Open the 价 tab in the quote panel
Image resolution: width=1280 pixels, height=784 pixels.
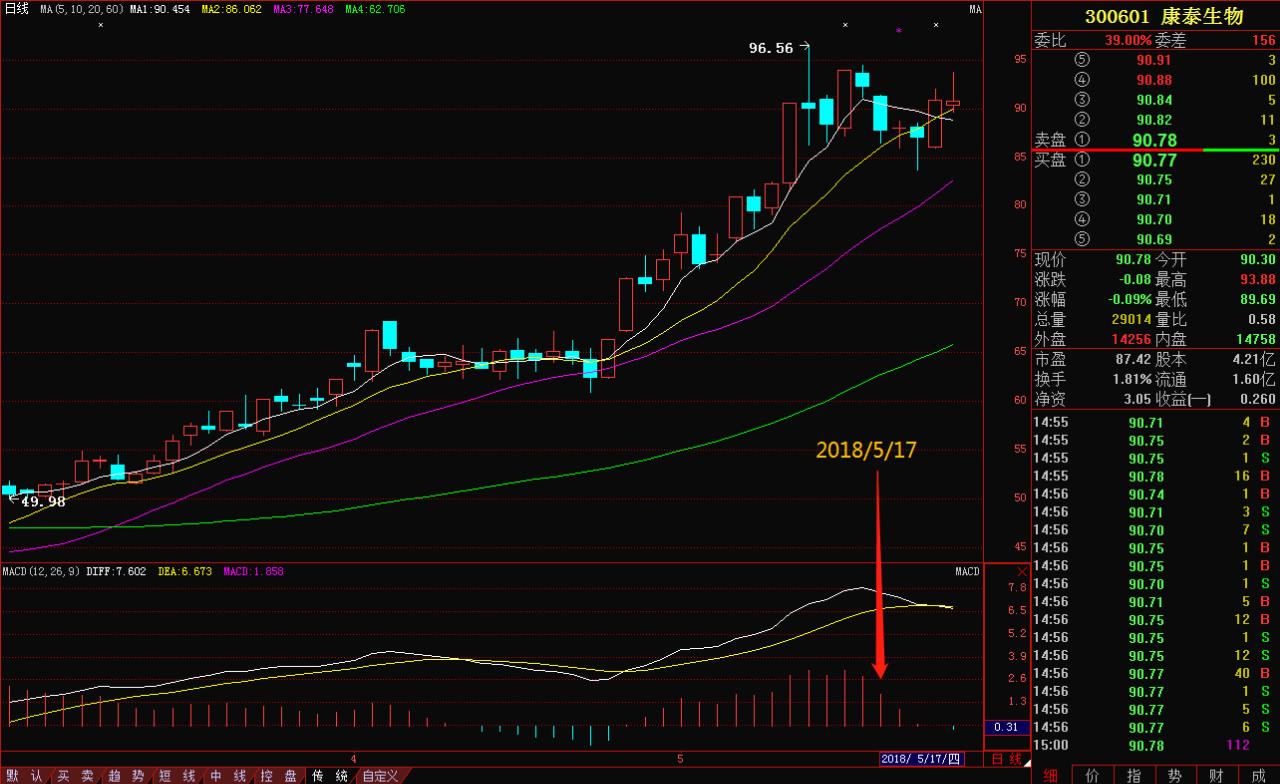click(1092, 775)
